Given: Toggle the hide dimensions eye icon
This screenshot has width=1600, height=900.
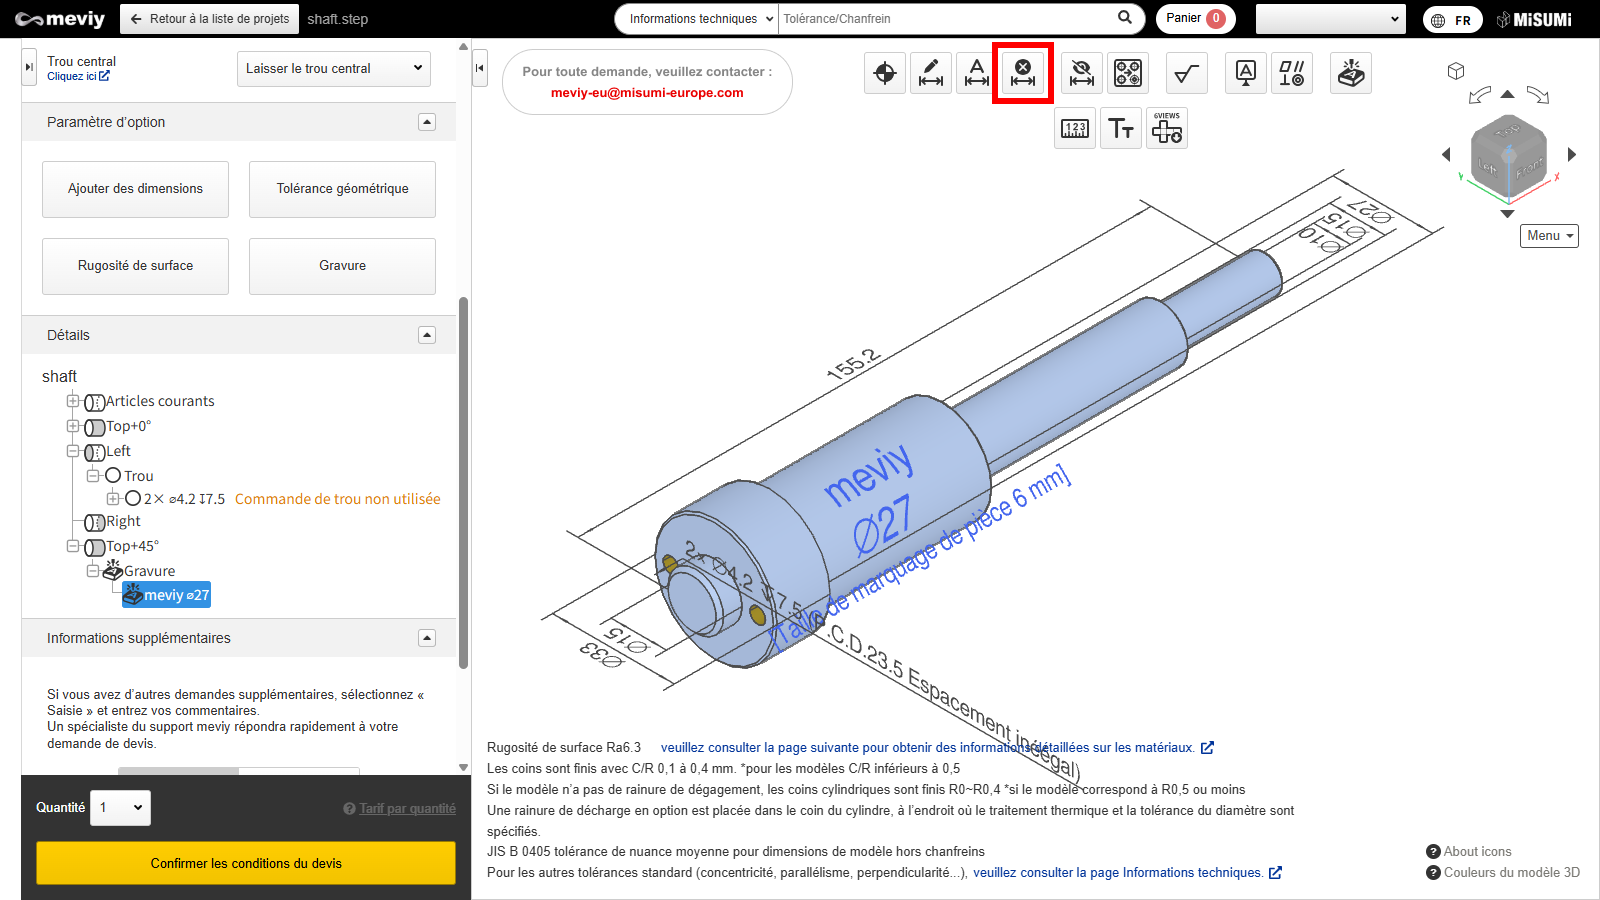Looking at the screenshot, I should click(1082, 73).
